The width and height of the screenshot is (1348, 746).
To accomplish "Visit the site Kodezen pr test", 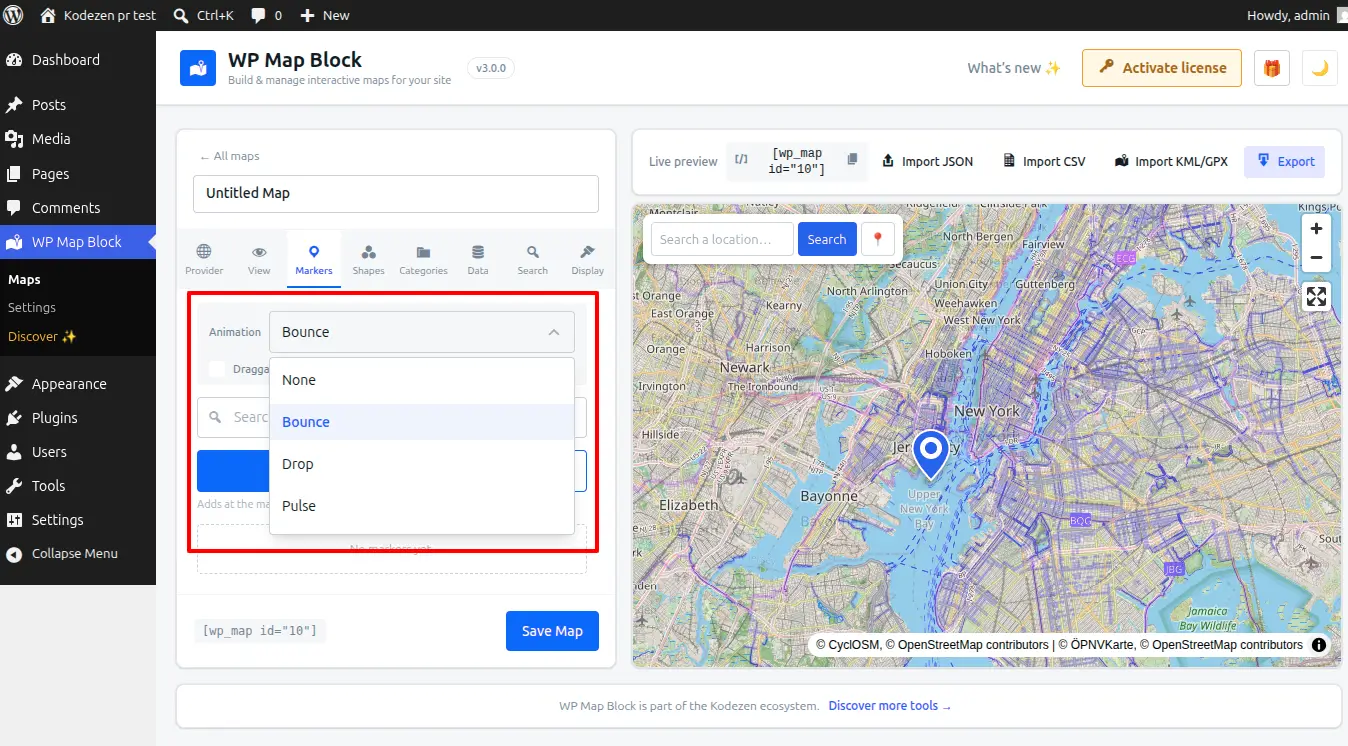I will (97, 15).
